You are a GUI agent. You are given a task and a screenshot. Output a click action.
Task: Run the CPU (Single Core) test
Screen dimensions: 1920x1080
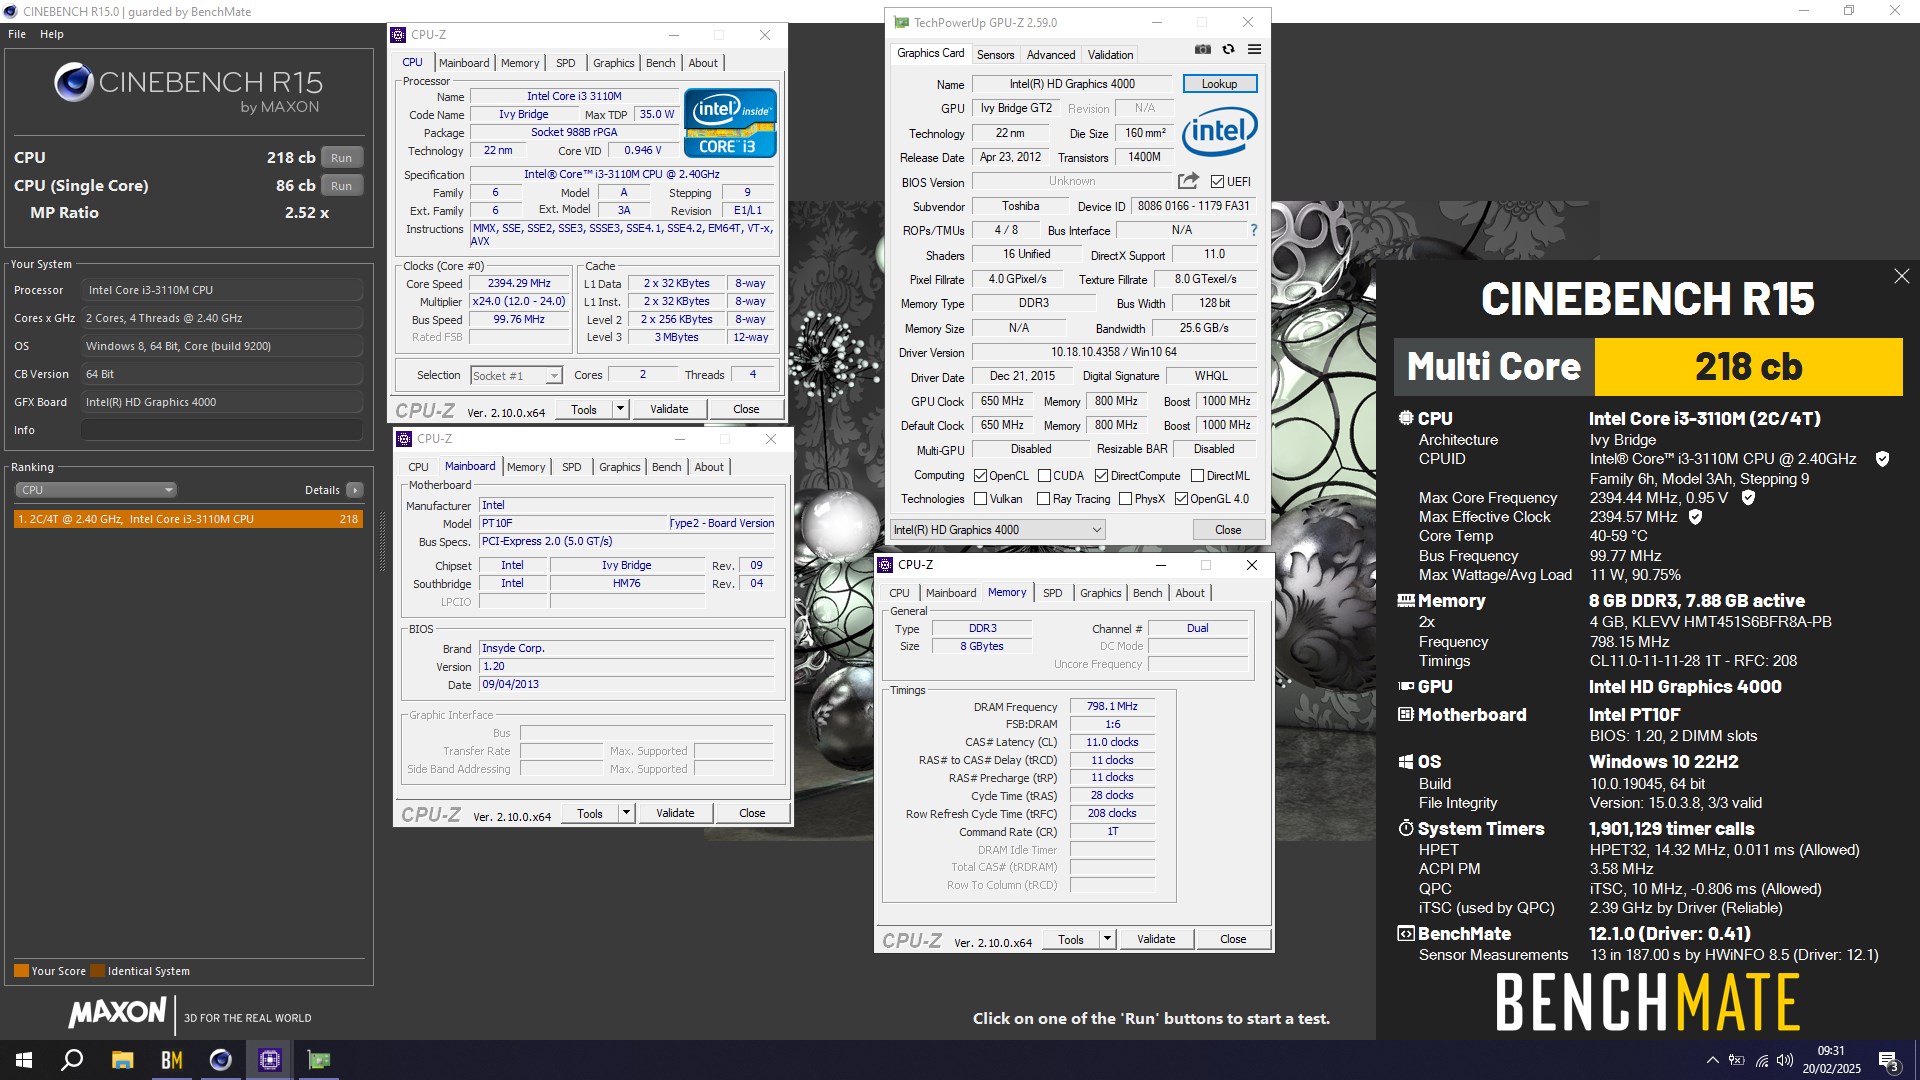pyautogui.click(x=341, y=186)
